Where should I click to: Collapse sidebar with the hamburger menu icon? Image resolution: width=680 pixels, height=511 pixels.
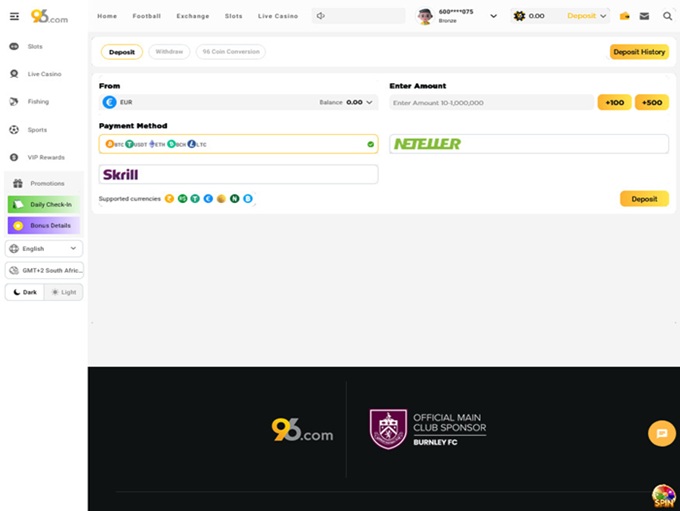(14, 16)
